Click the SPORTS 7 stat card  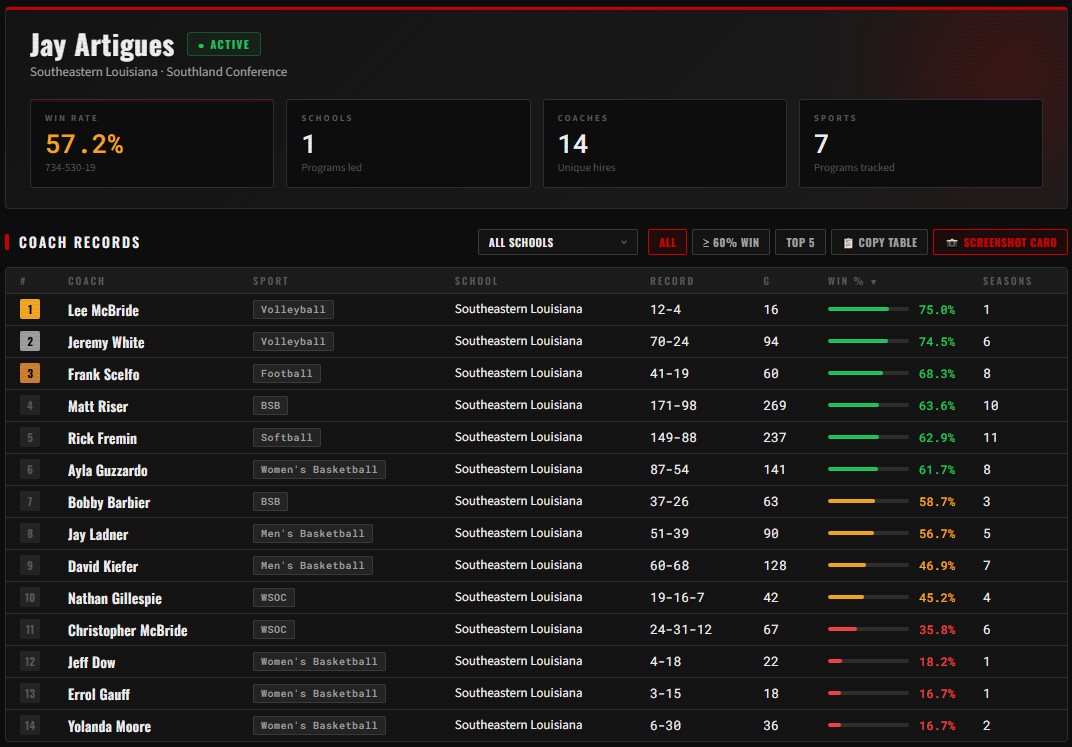(920, 144)
